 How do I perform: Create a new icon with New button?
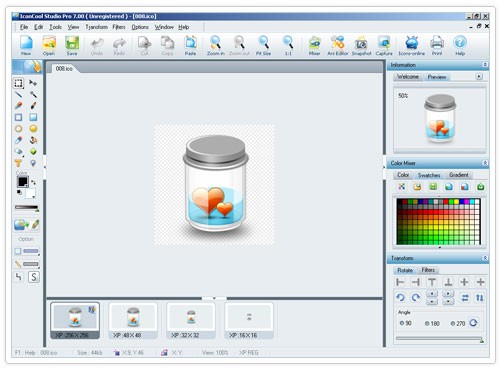(x=26, y=46)
